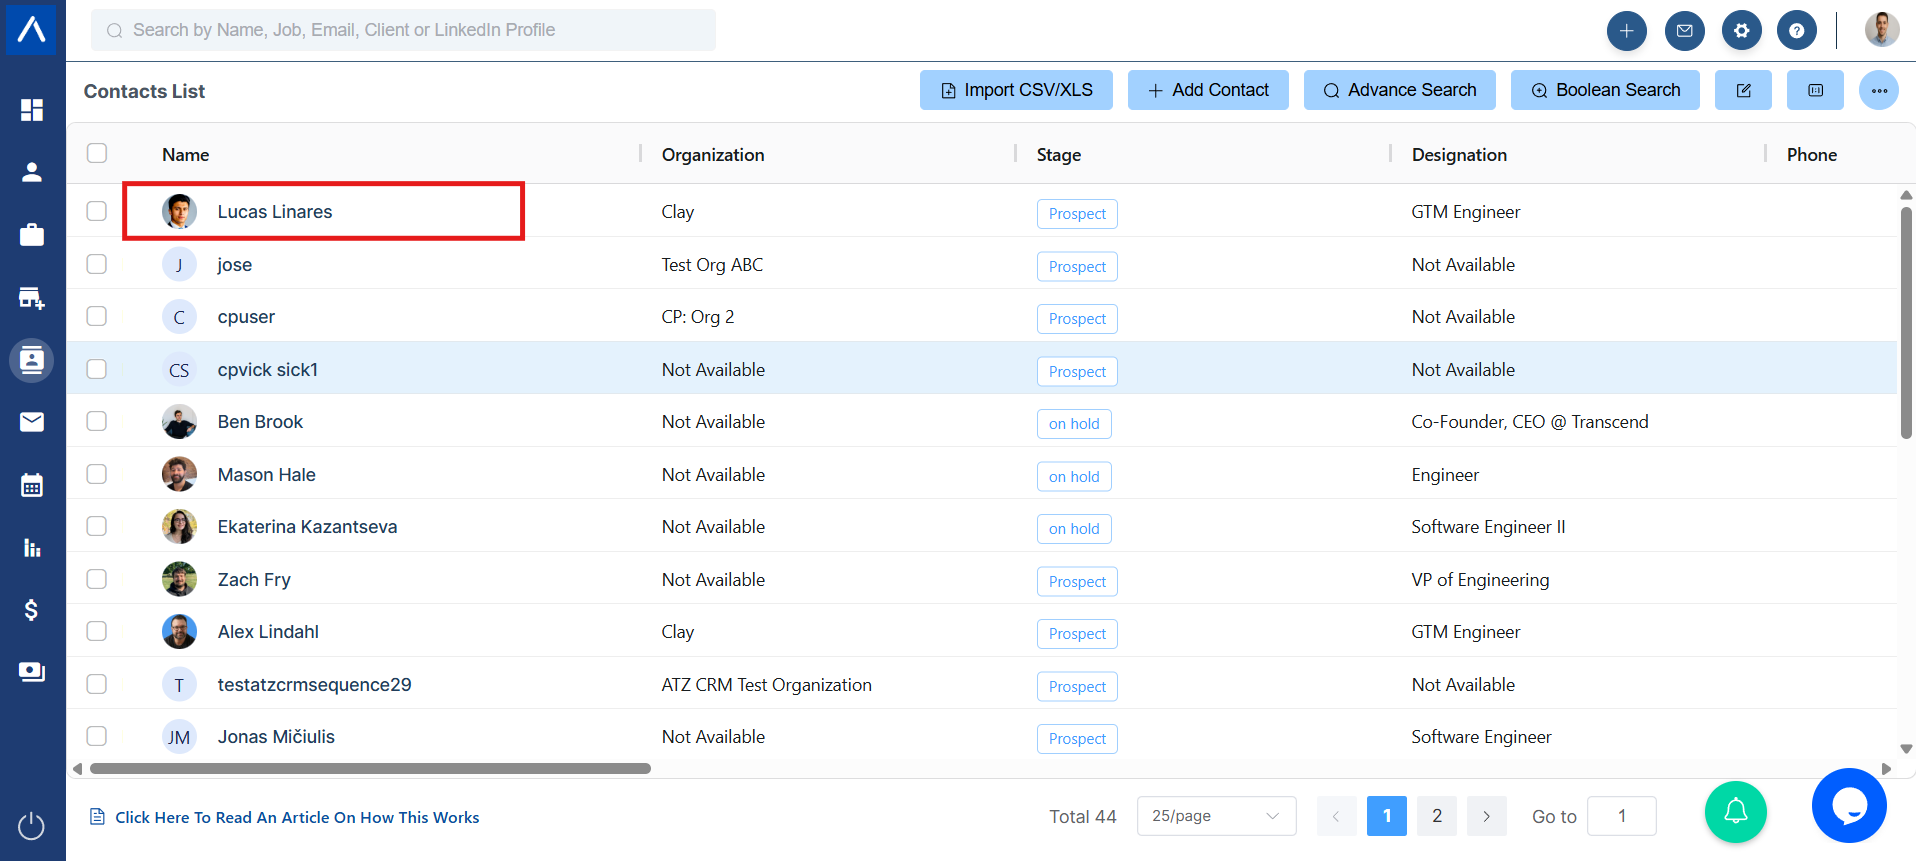The width and height of the screenshot is (1916, 861).
Task: Click the green notification bell icon
Action: point(1735,811)
